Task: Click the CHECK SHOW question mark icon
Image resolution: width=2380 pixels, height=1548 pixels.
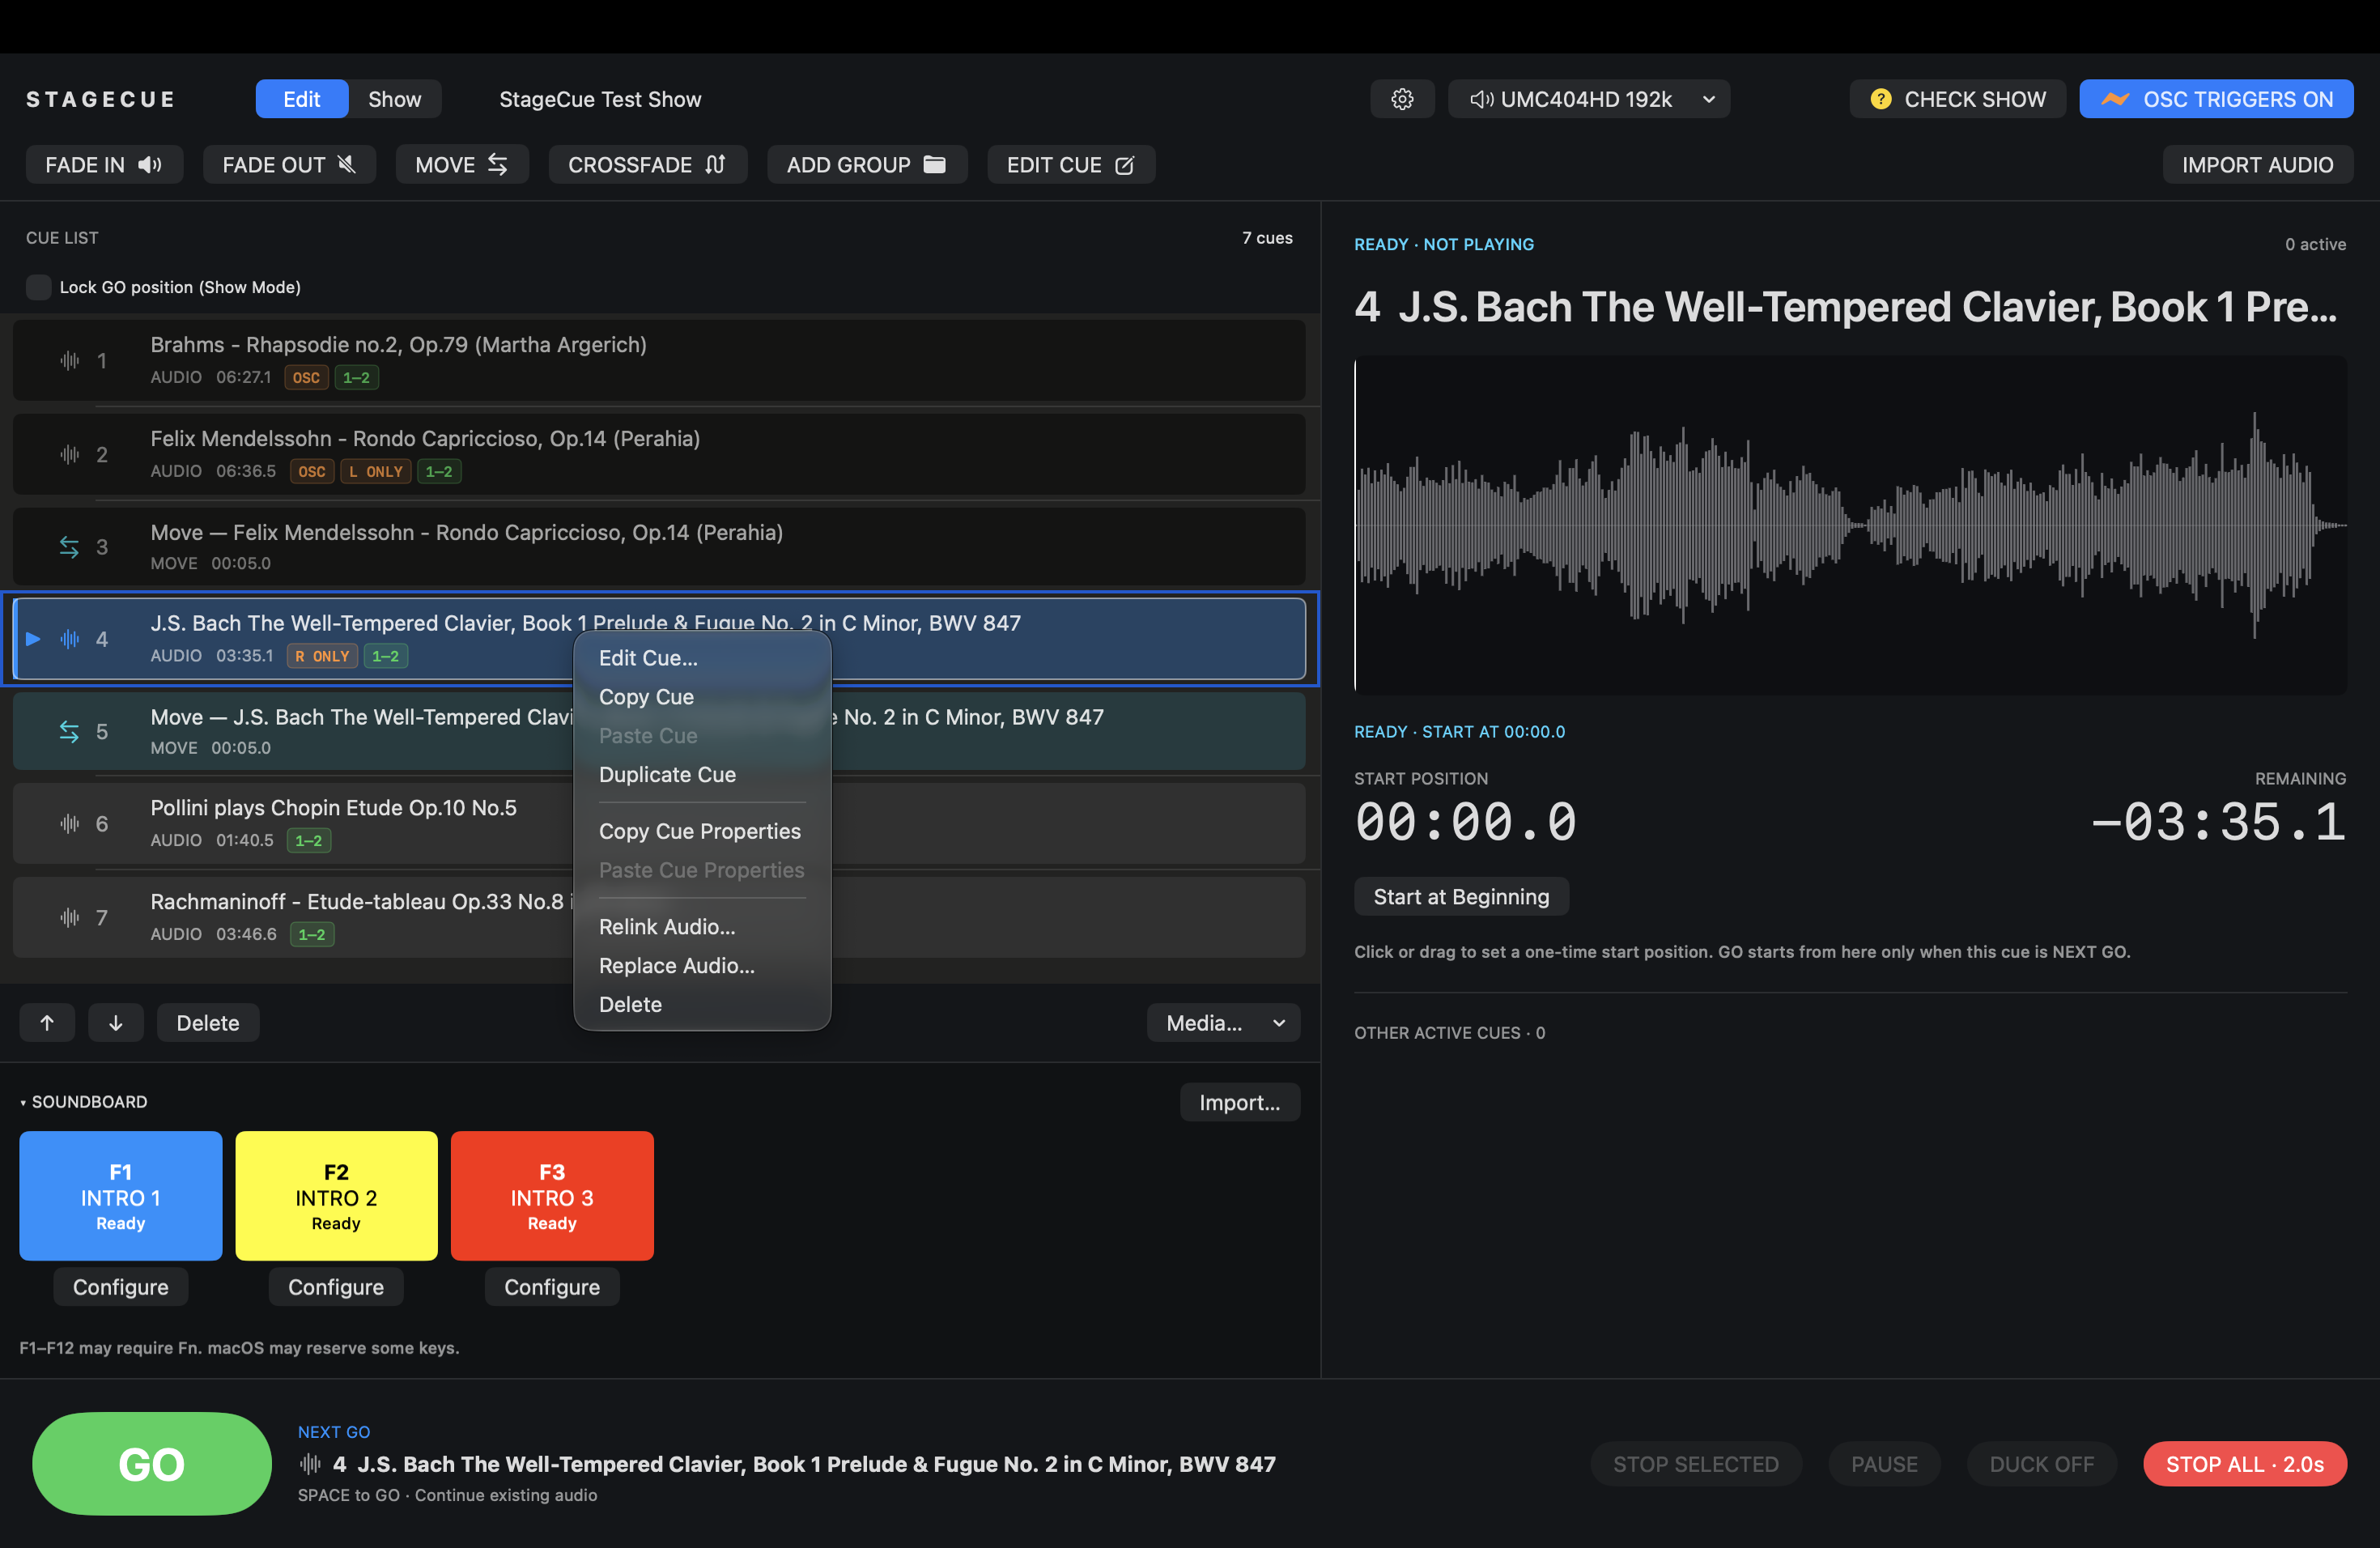Action: point(1880,99)
